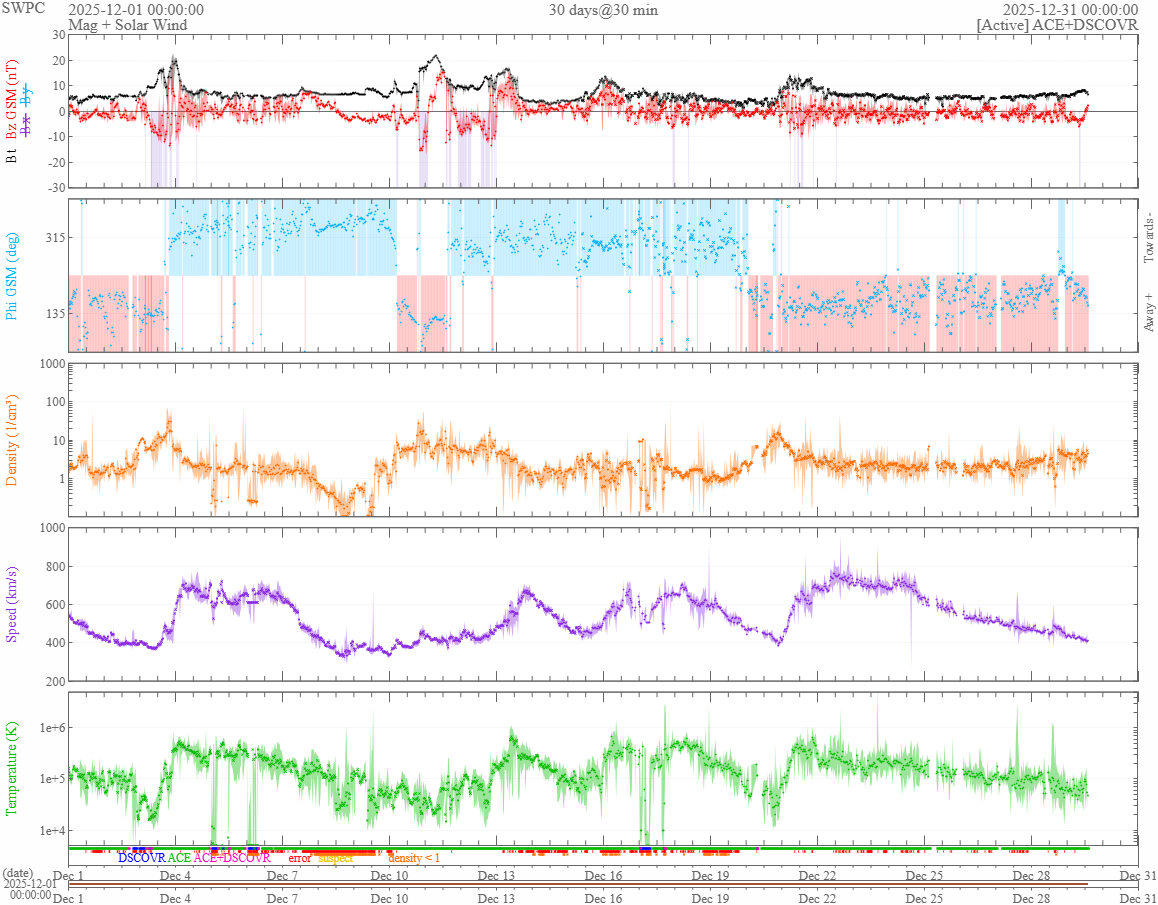Viewport: 1158px width, 905px height.
Task: Click 'Dec 31' on the bottom overview timeline
Action: (1138, 898)
